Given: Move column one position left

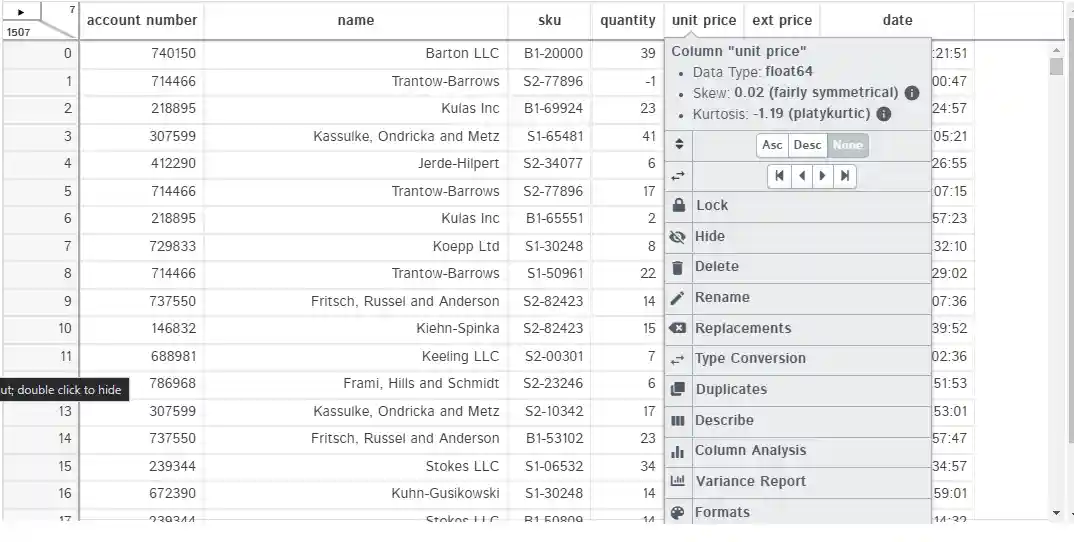Looking at the screenshot, I should (x=801, y=176).
